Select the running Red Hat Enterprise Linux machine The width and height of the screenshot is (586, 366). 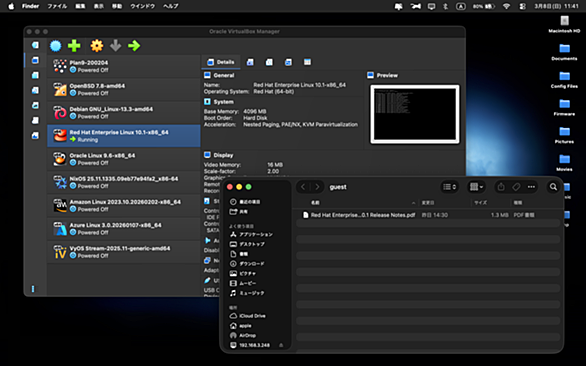pyautogui.click(x=124, y=136)
